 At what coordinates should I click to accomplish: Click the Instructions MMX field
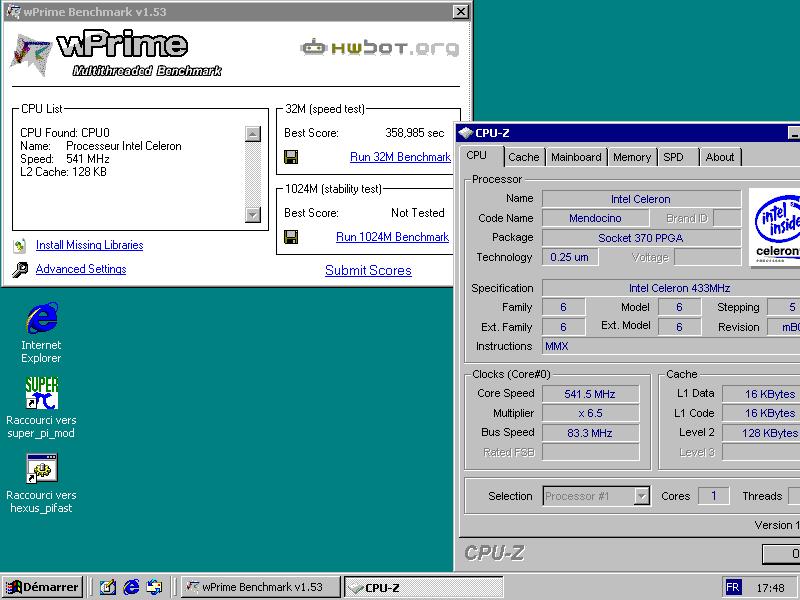tap(671, 346)
